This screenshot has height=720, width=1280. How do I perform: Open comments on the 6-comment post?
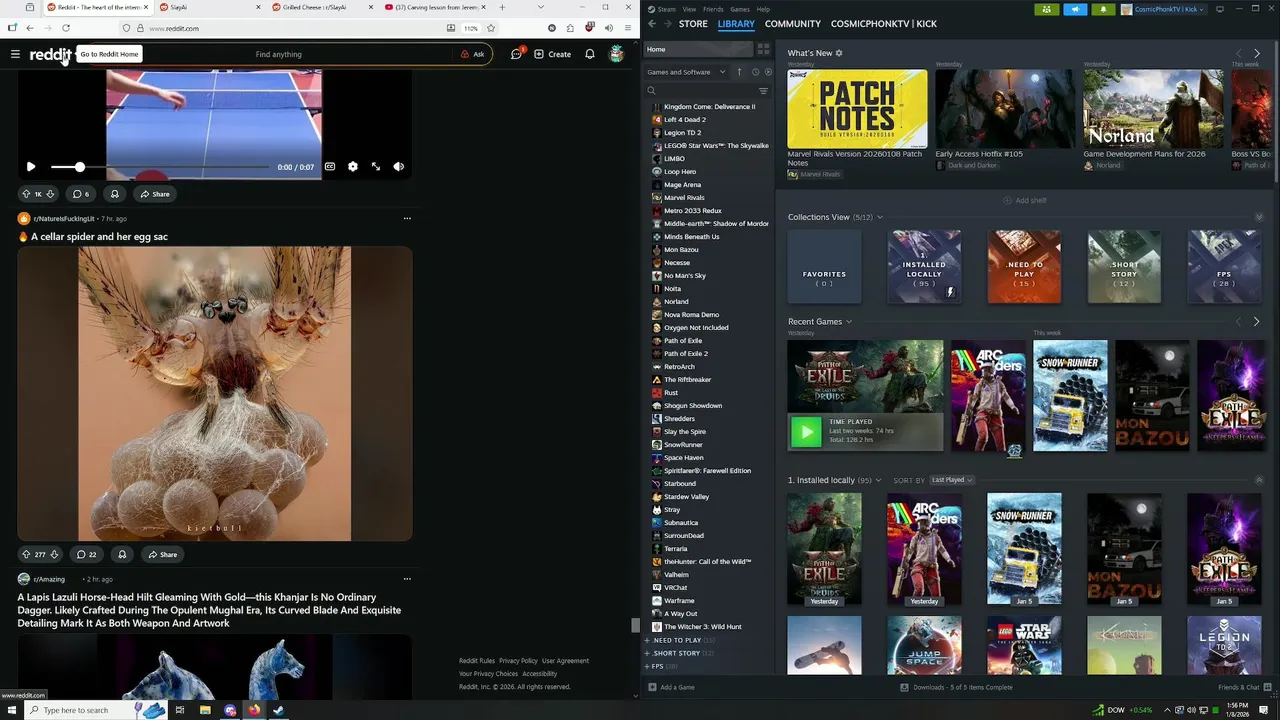point(81,194)
